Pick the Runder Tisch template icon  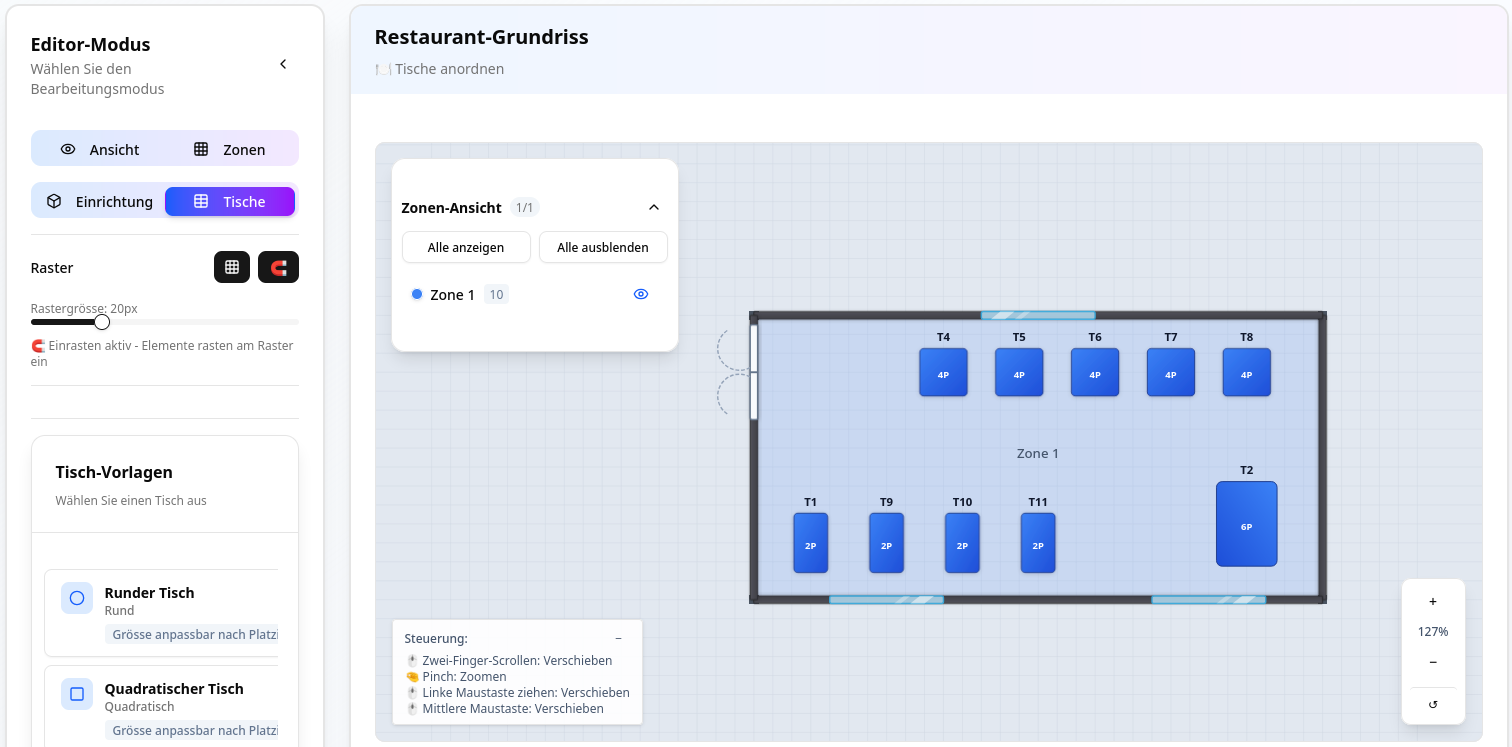click(77, 598)
